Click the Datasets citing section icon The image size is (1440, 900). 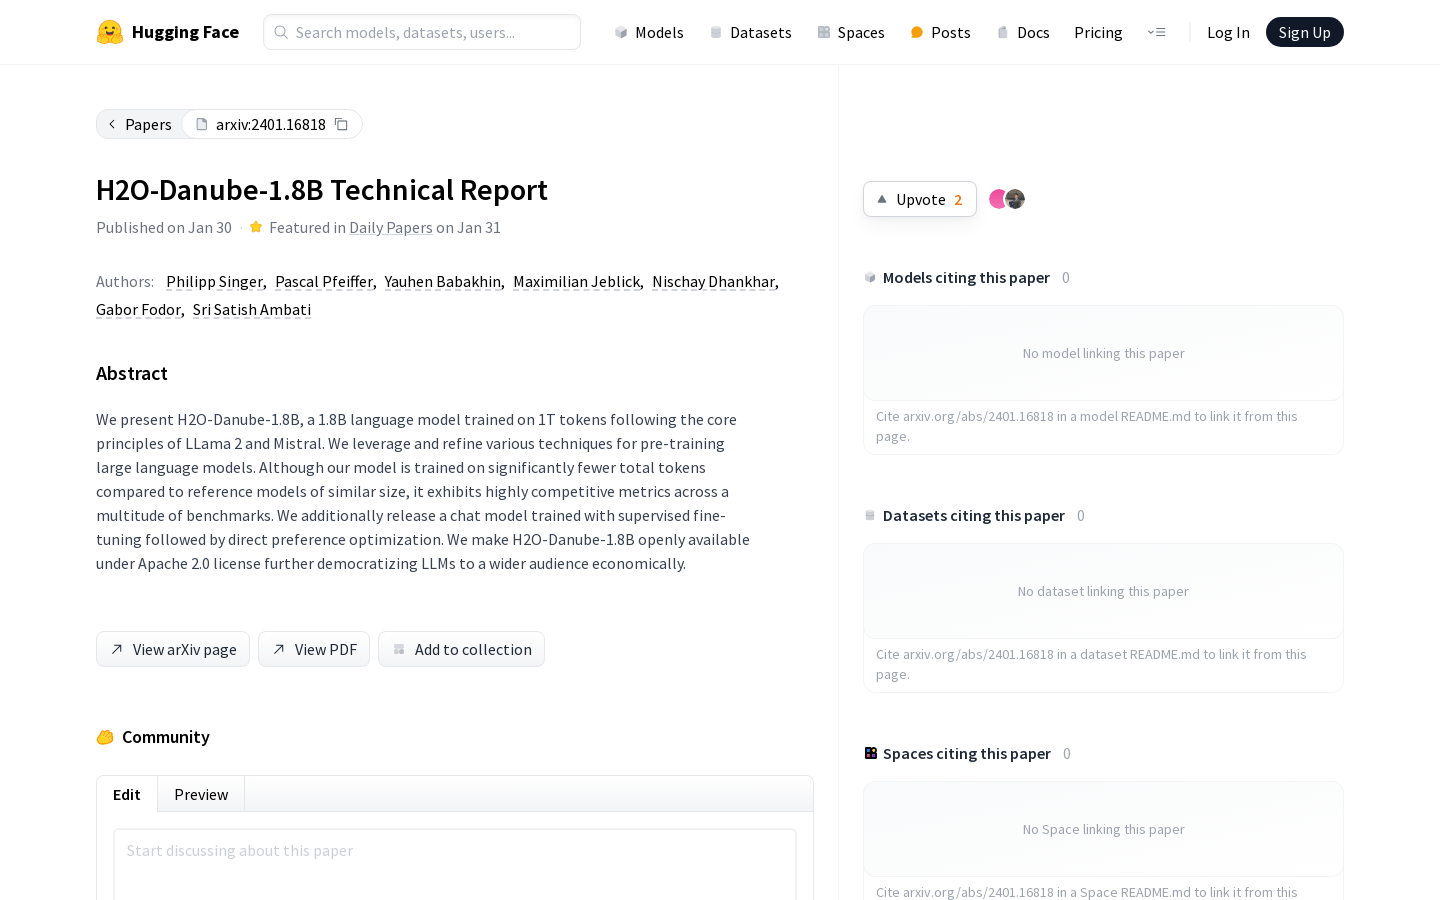tap(870, 515)
